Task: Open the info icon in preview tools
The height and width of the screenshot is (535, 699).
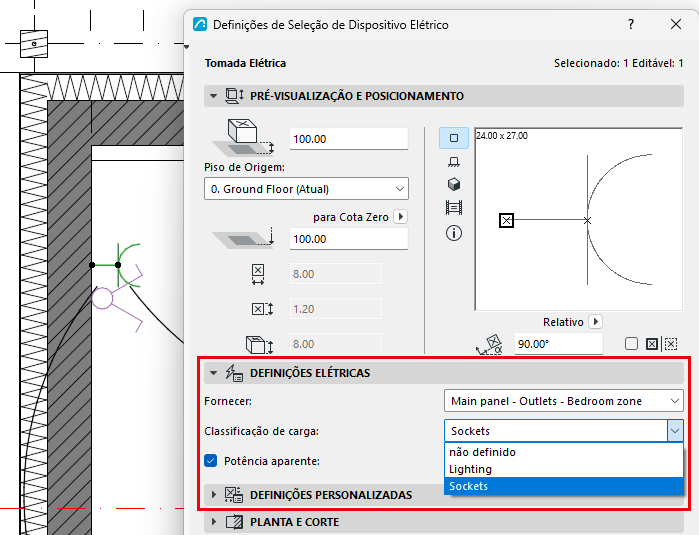Action: pos(454,233)
